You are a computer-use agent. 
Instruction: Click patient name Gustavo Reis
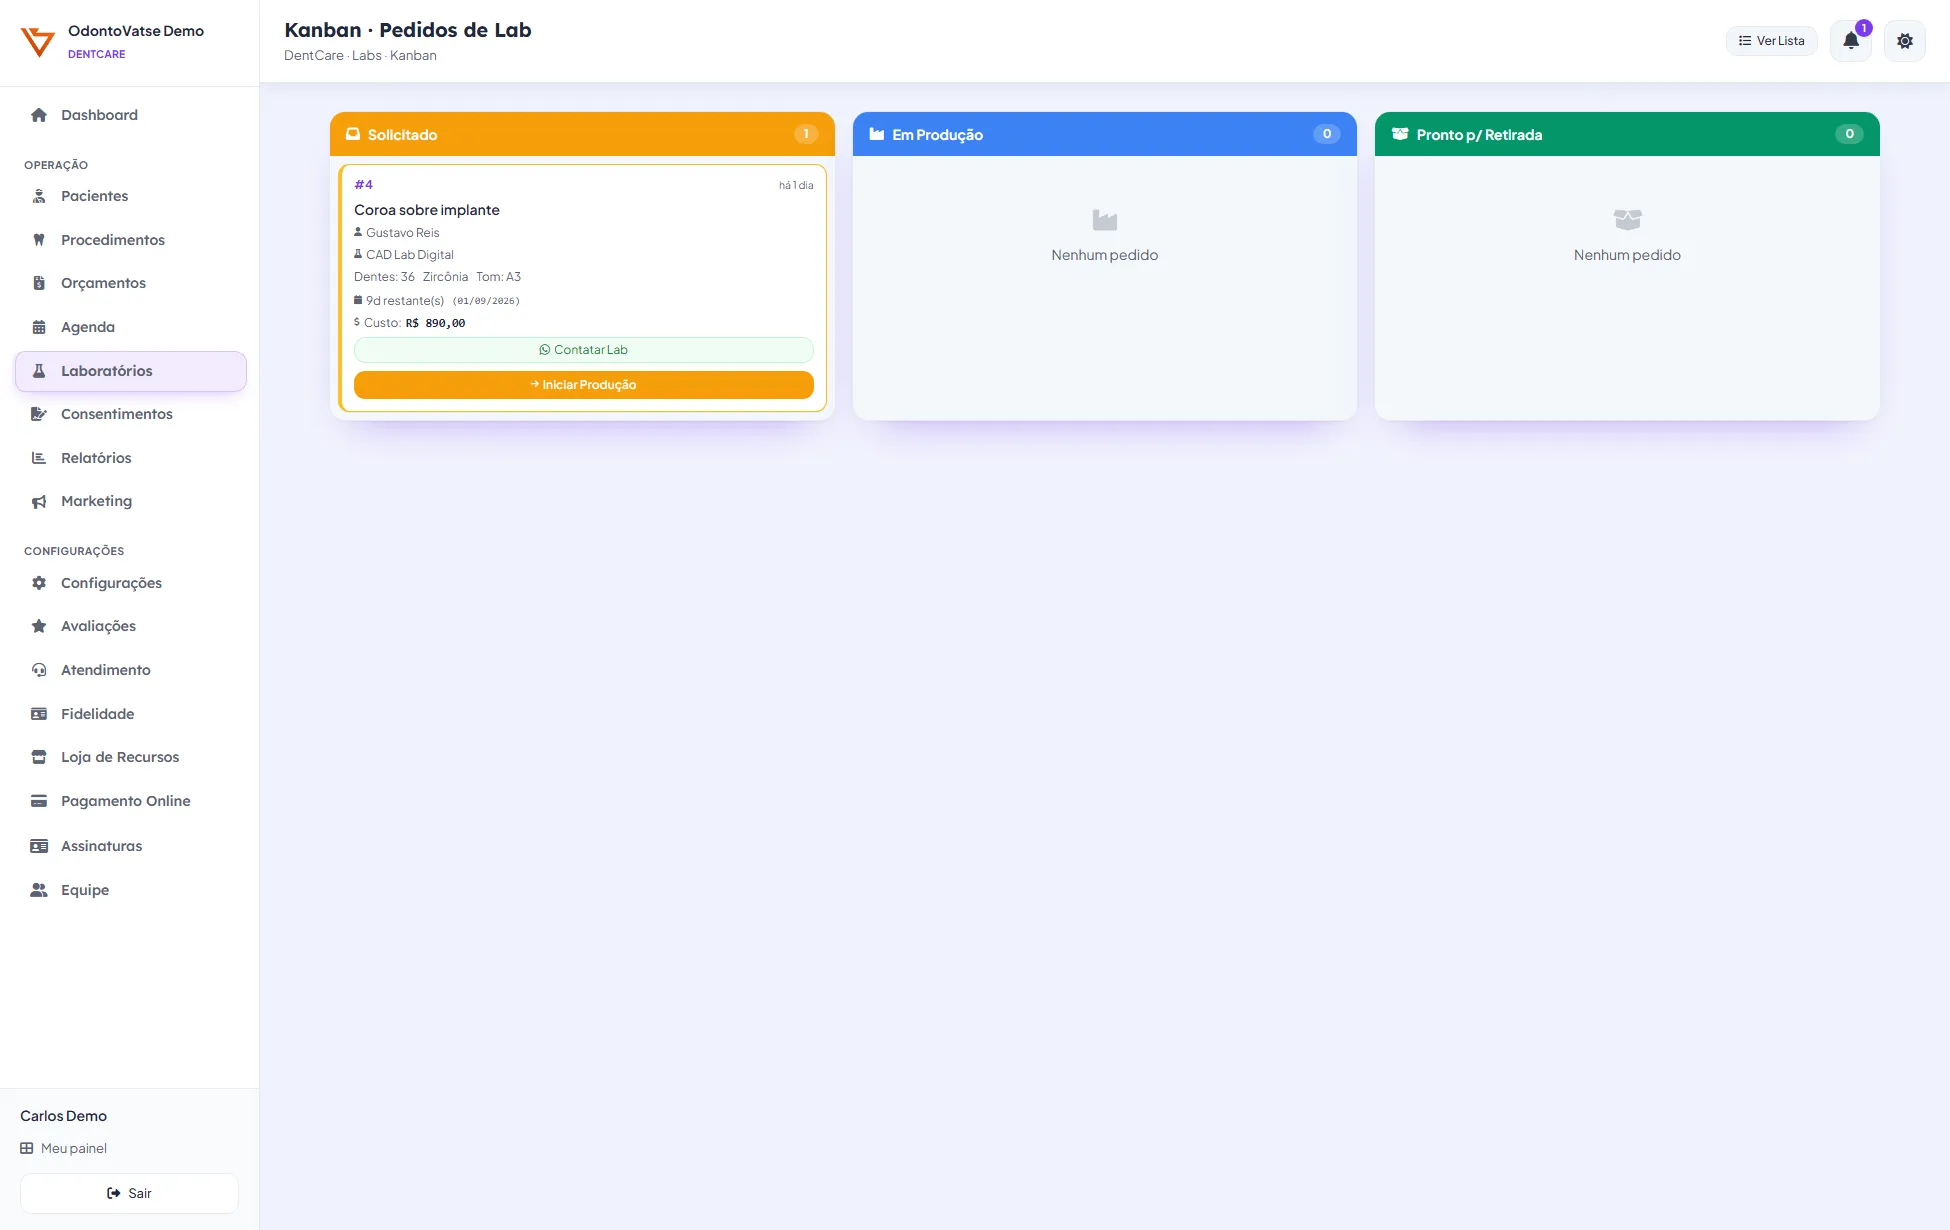point(403,233)
